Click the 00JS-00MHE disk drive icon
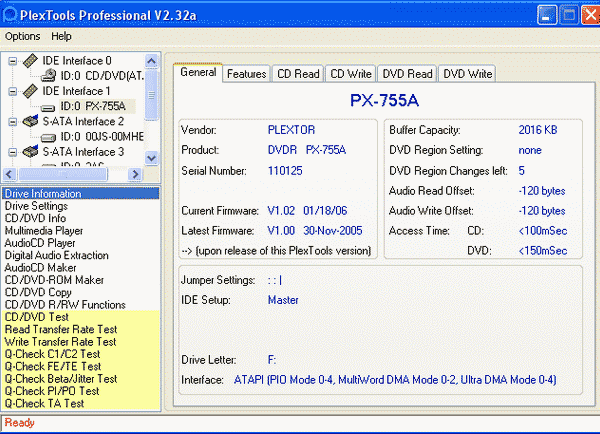This screenshot has height=434, width=600. tap(48, 137)
